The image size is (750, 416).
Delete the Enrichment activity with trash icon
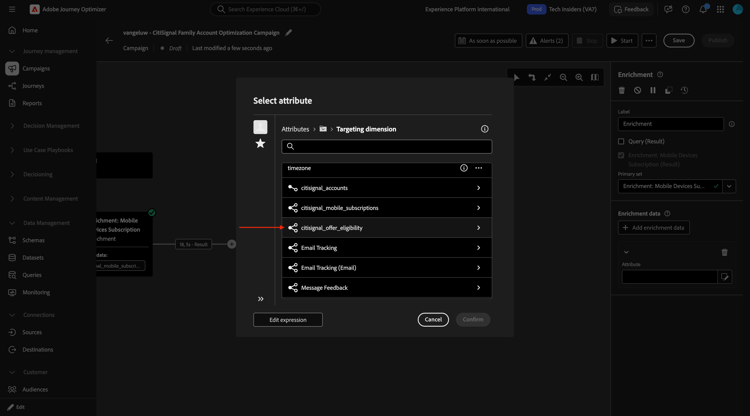(622, 90)
